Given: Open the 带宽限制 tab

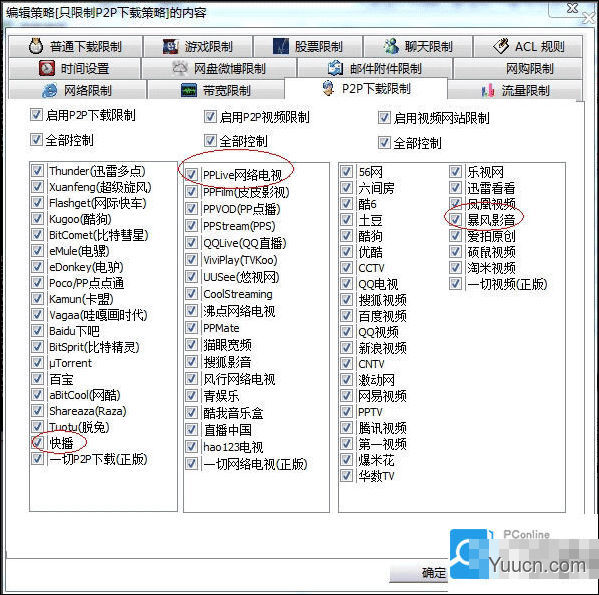Looking at the screenshot, I should tap(215, 91).
